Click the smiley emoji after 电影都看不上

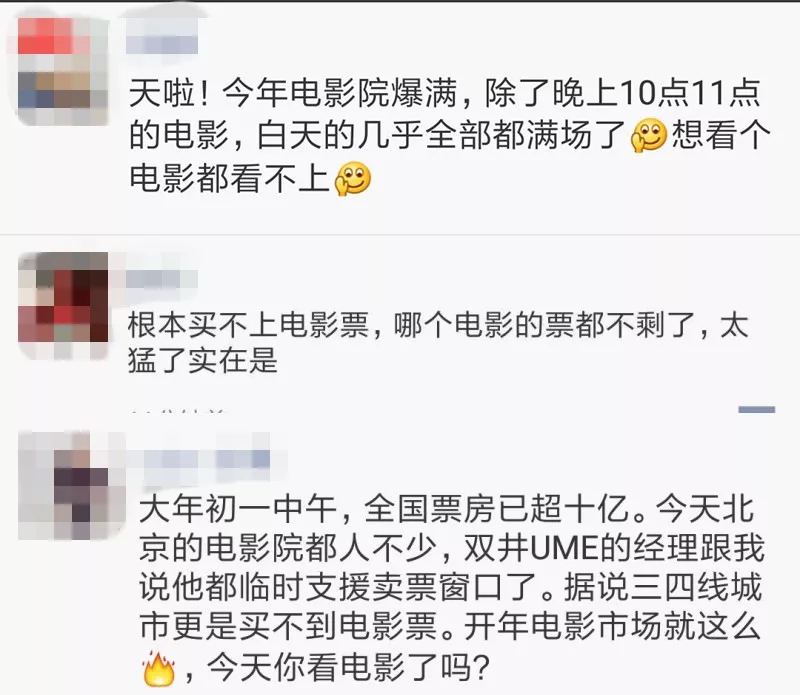pos(353,179)
